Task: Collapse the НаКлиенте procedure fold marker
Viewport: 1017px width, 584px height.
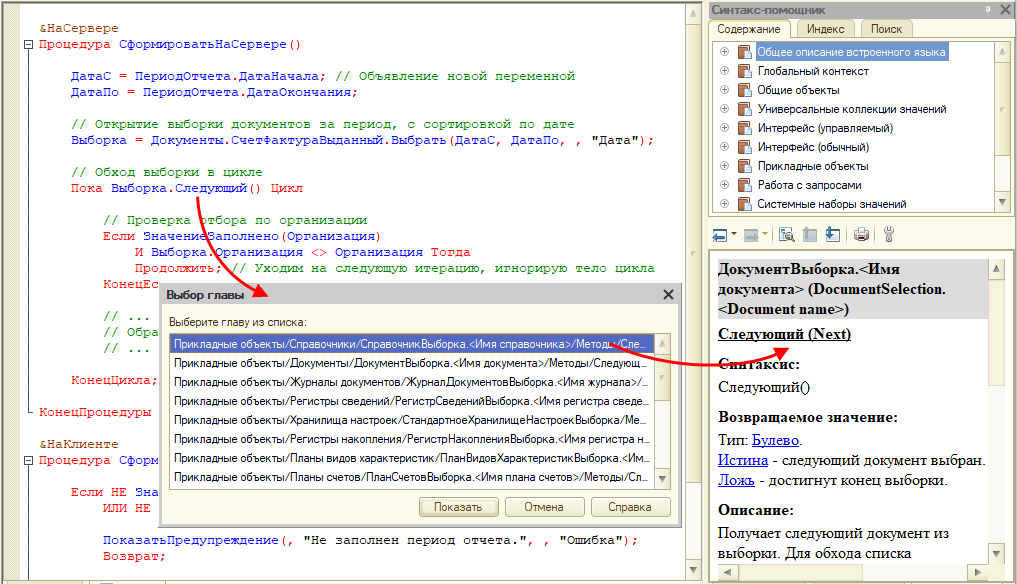Action: coord(28,461)
